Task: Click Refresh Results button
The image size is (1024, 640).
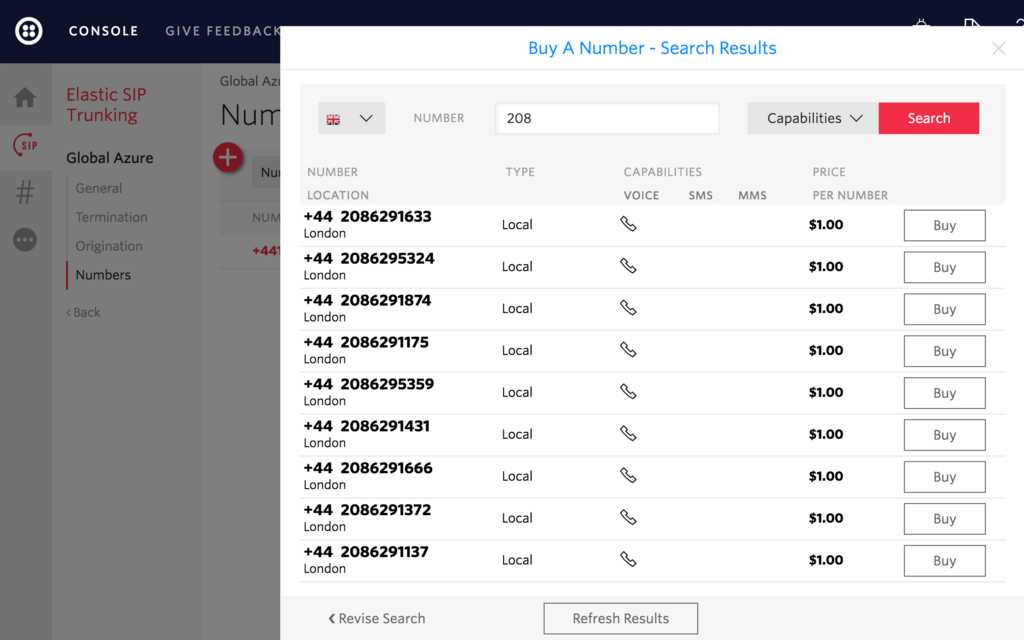Action: (620, 618)
